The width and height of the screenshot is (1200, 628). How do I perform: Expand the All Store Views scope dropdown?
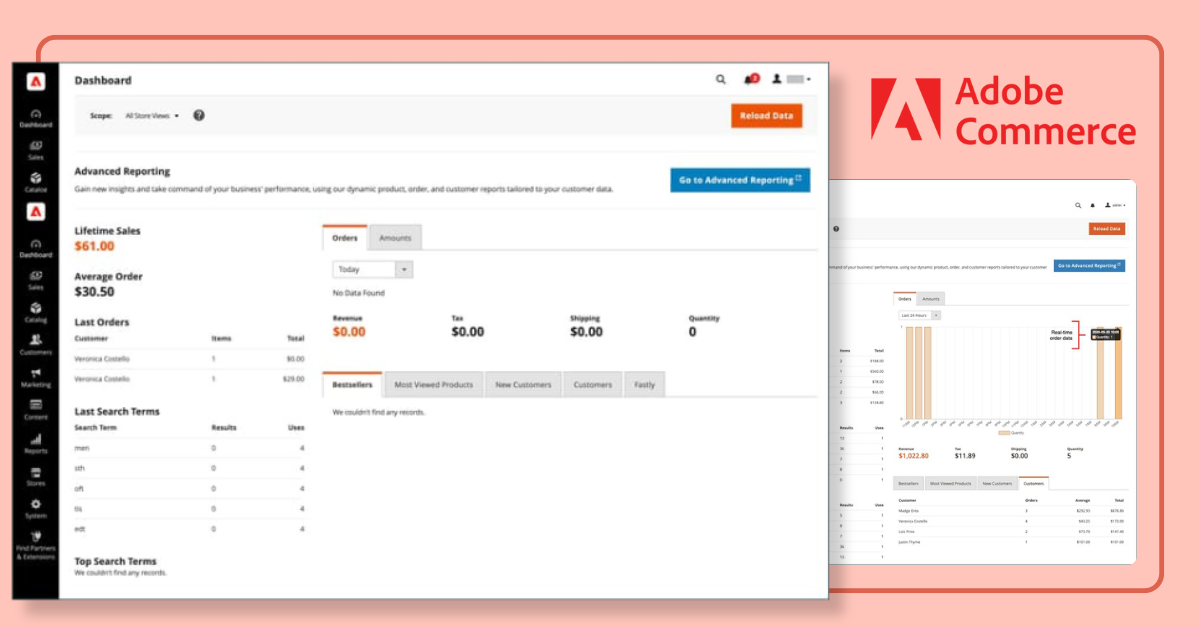tap(152, 115)
